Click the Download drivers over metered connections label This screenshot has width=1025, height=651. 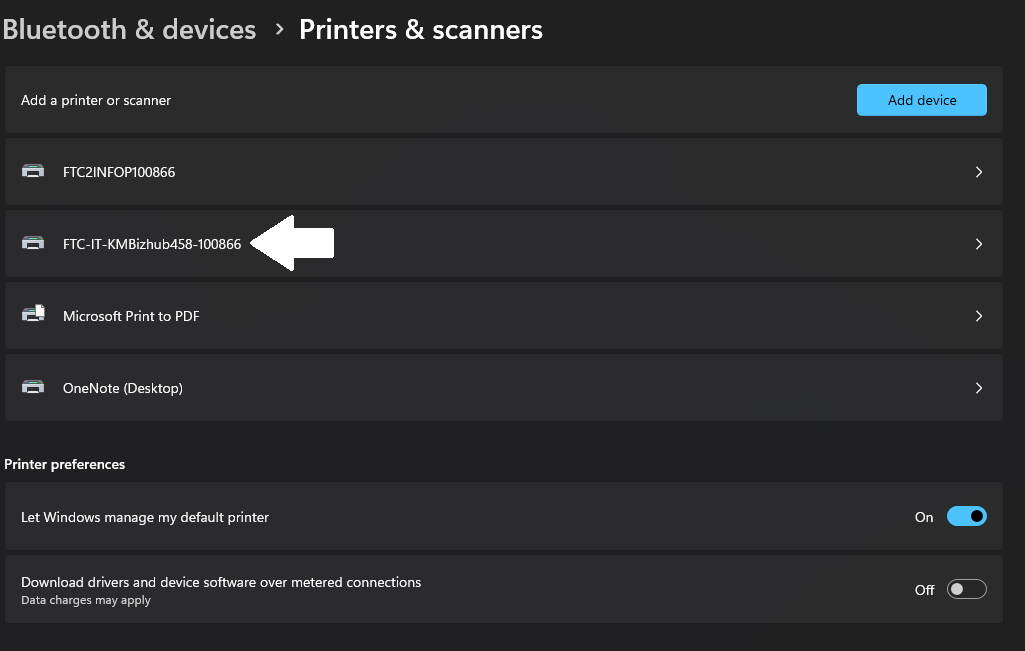click(221, 582)
